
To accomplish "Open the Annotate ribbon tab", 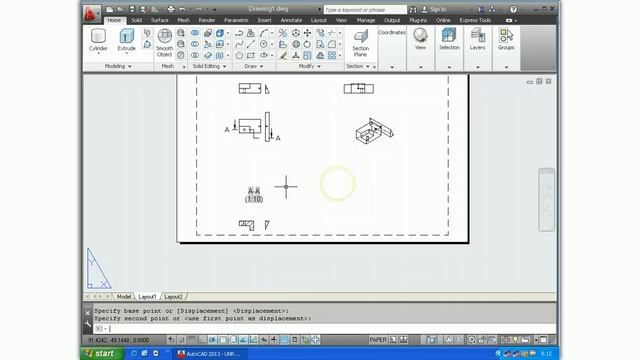I will click(x=291, y=20).
